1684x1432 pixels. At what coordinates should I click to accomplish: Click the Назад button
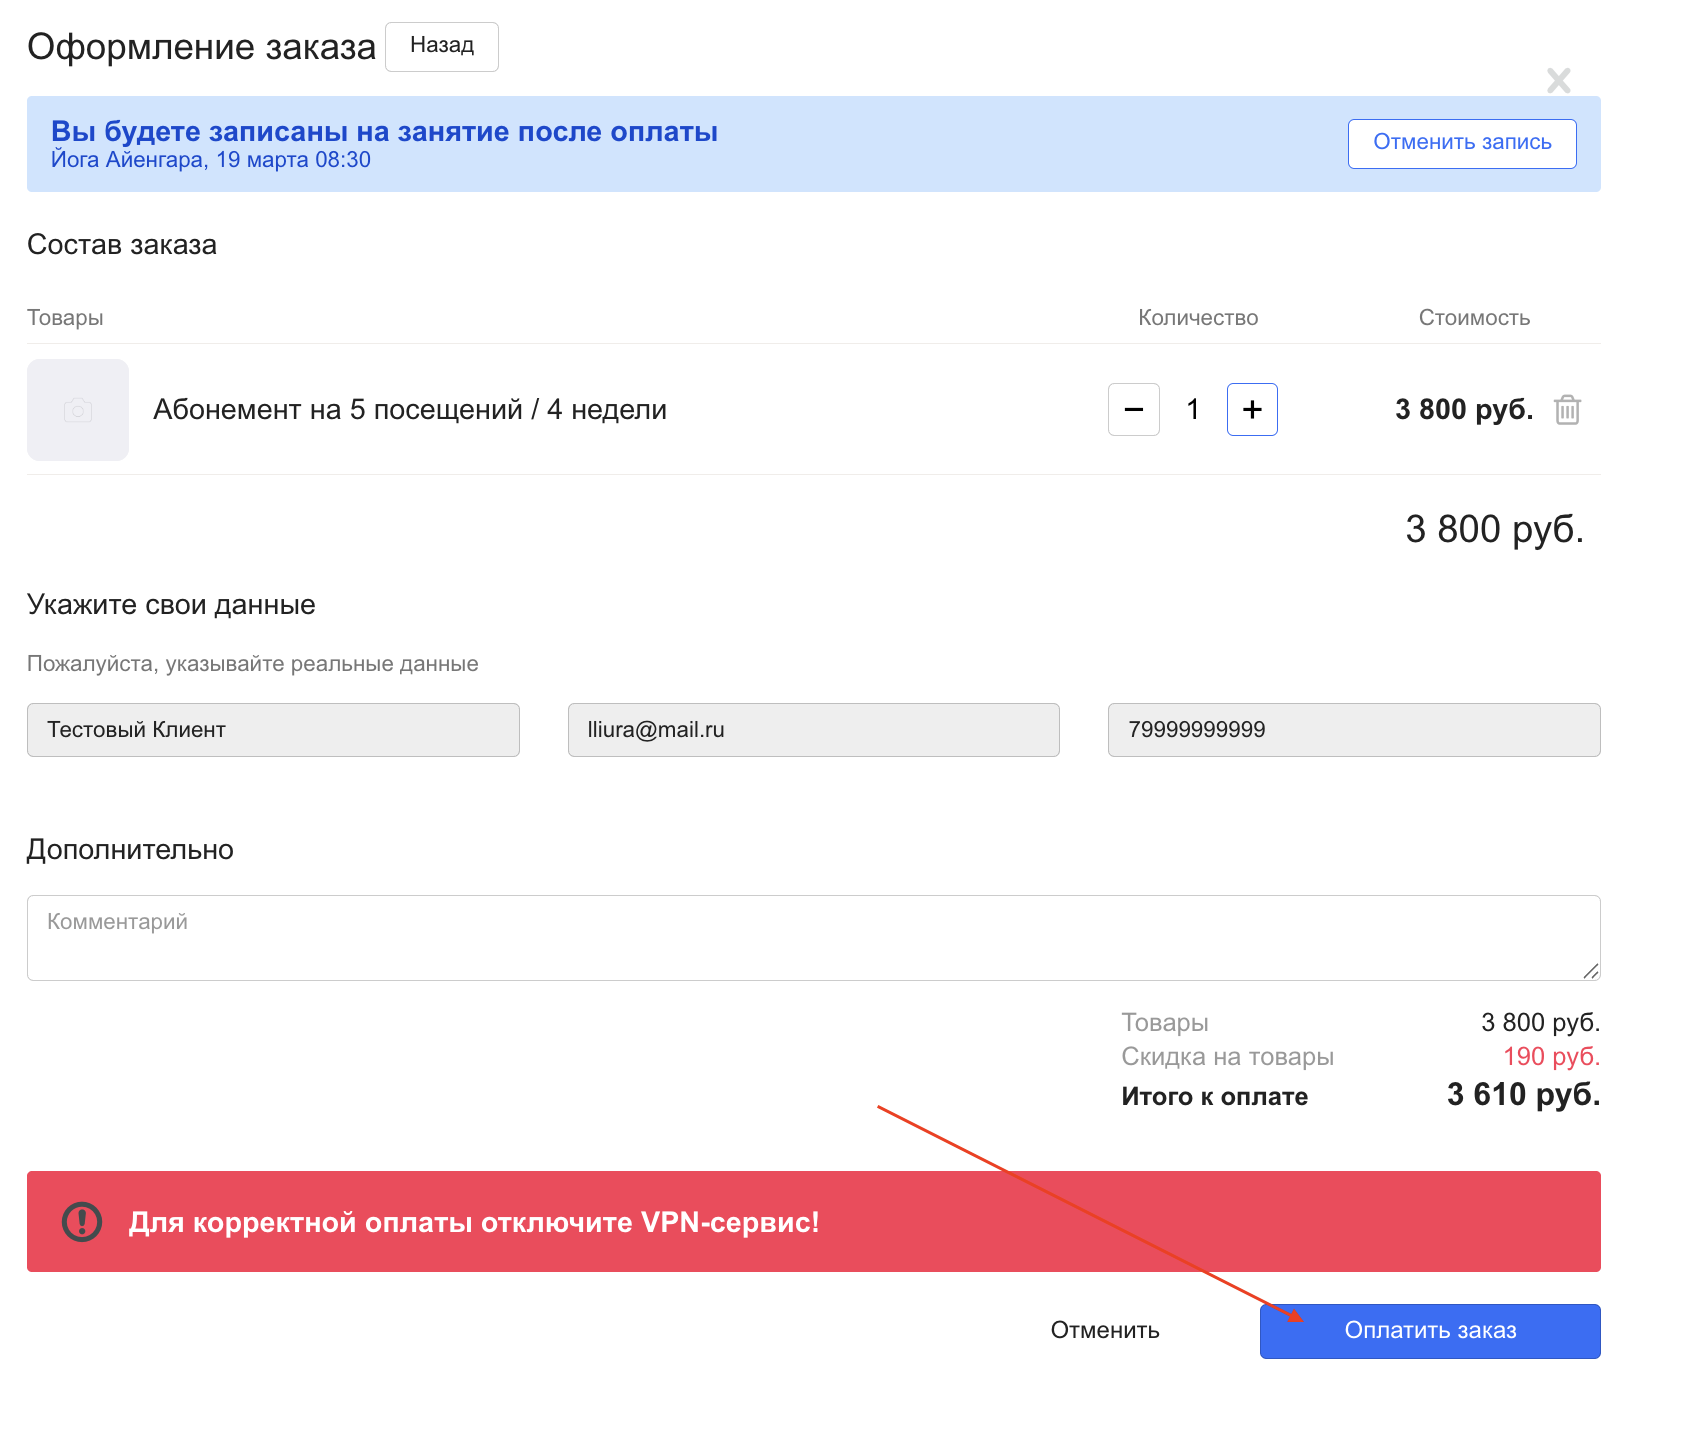(x=441, y=46)
